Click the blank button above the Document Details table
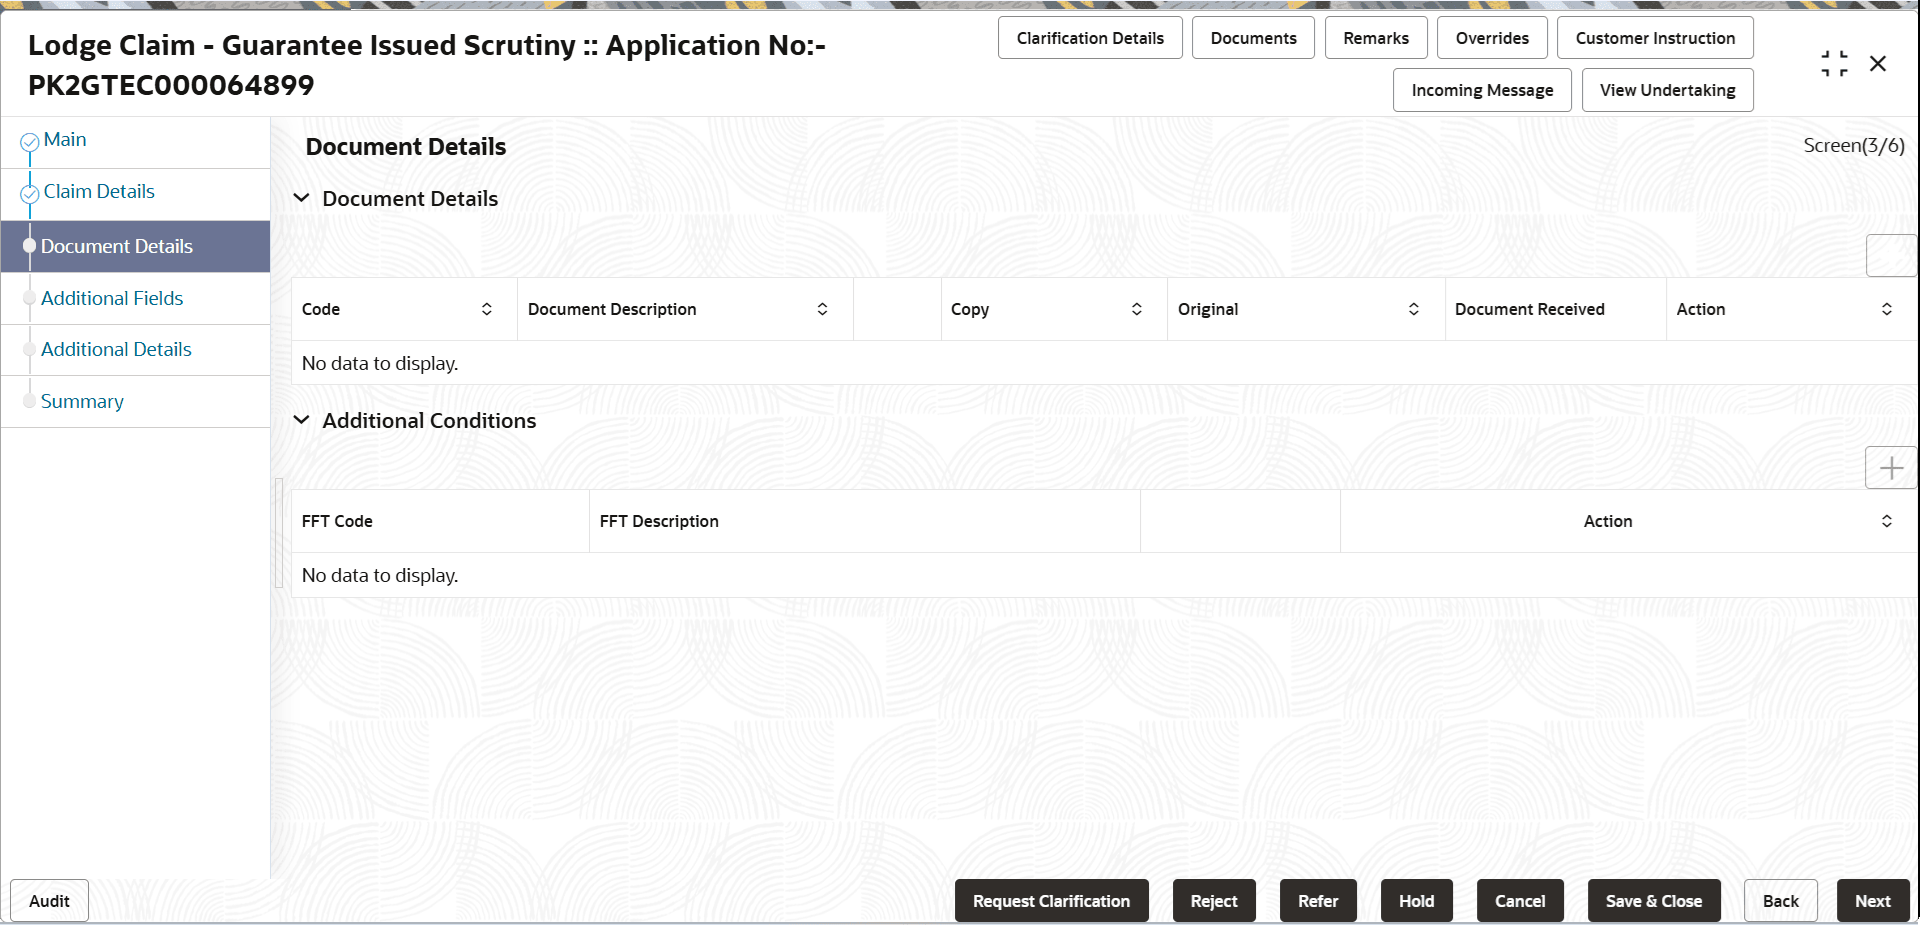The image size is (1920, 925). pos(1891,256)
